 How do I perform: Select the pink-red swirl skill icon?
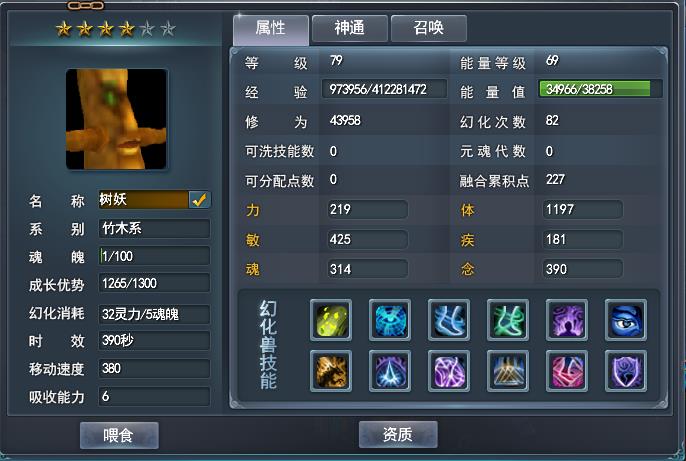pyautogui.click(x=567, y=371)
